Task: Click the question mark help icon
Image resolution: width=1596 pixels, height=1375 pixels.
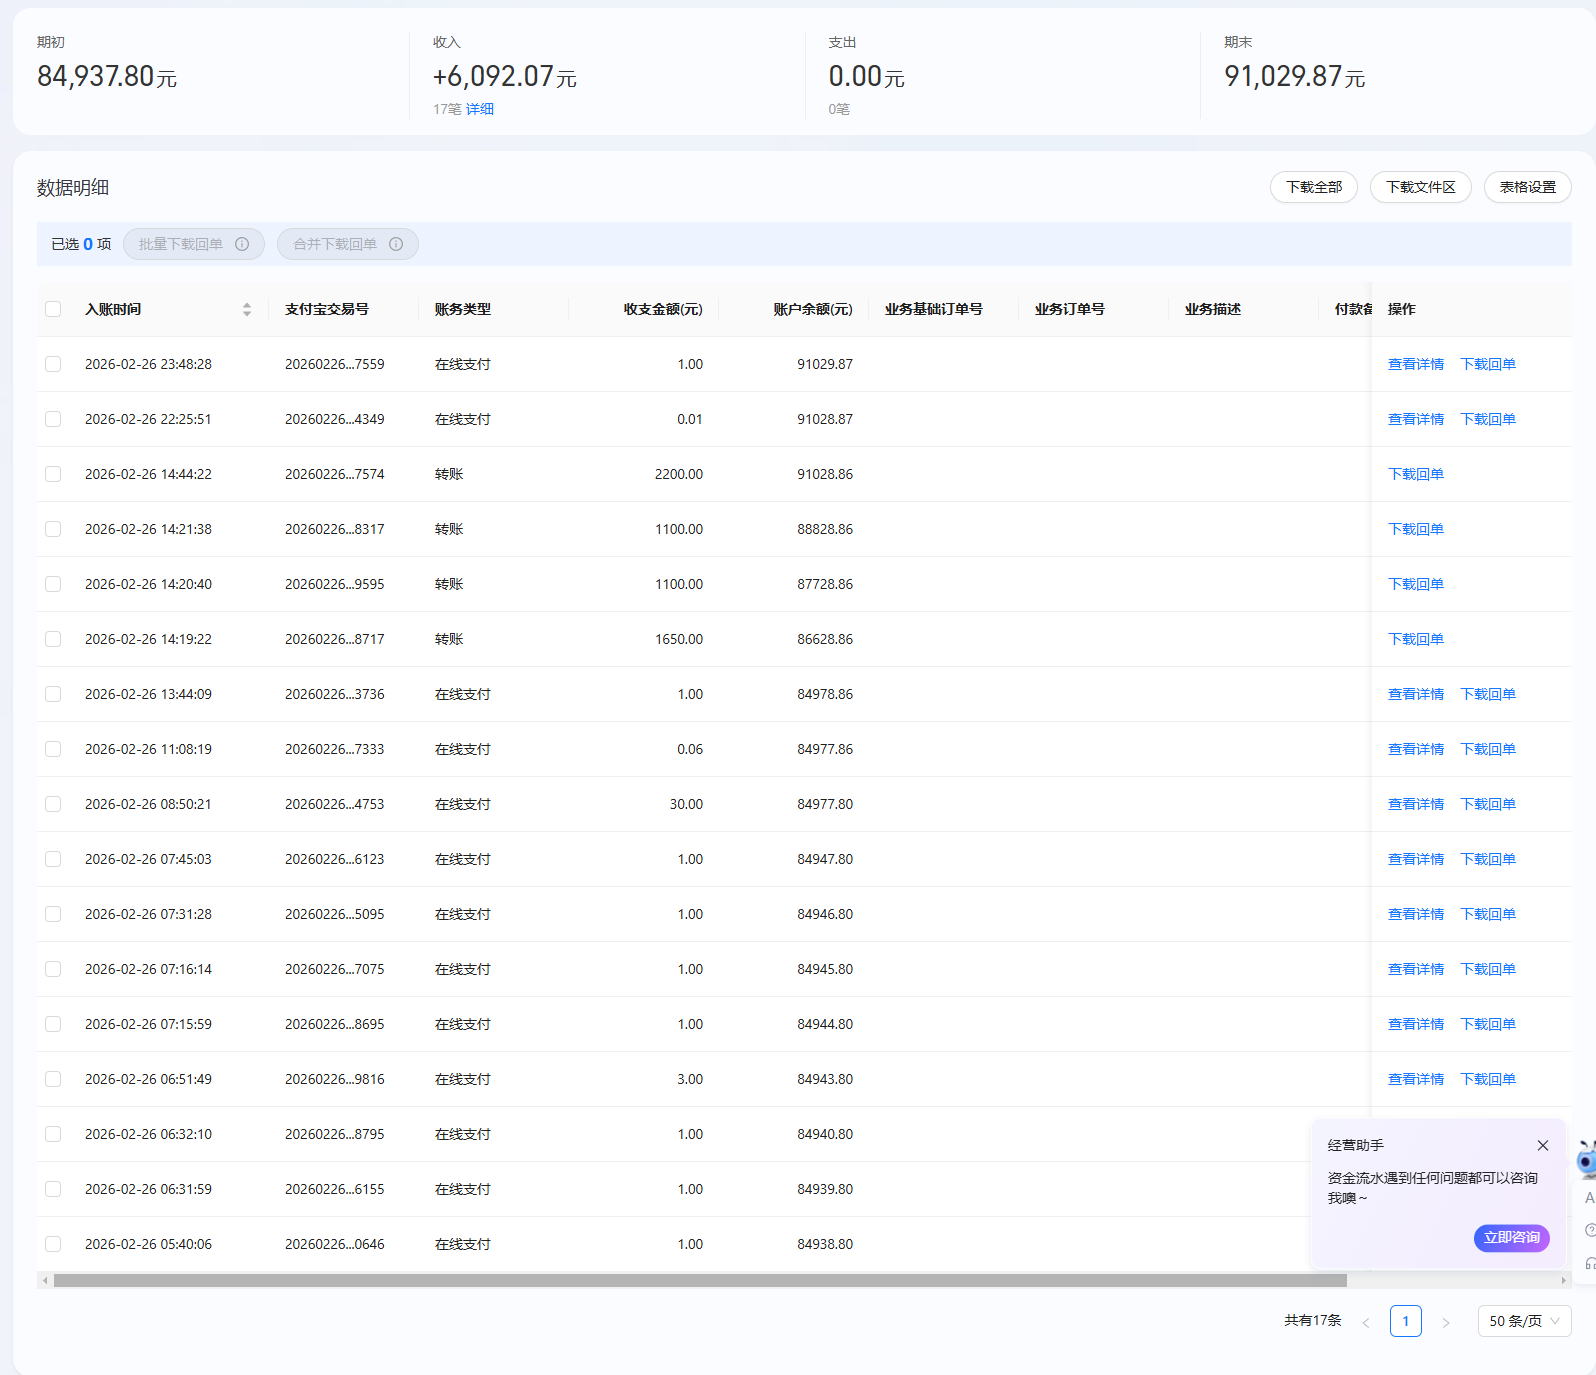Action: click(x=1589, y=1230)
